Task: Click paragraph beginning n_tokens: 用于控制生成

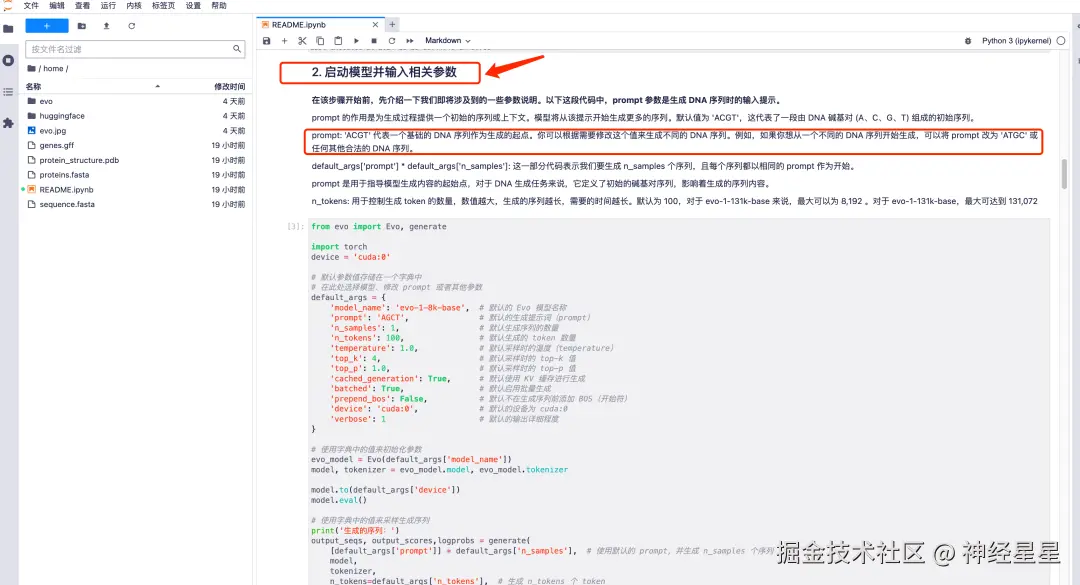Action: pos(674,201)
